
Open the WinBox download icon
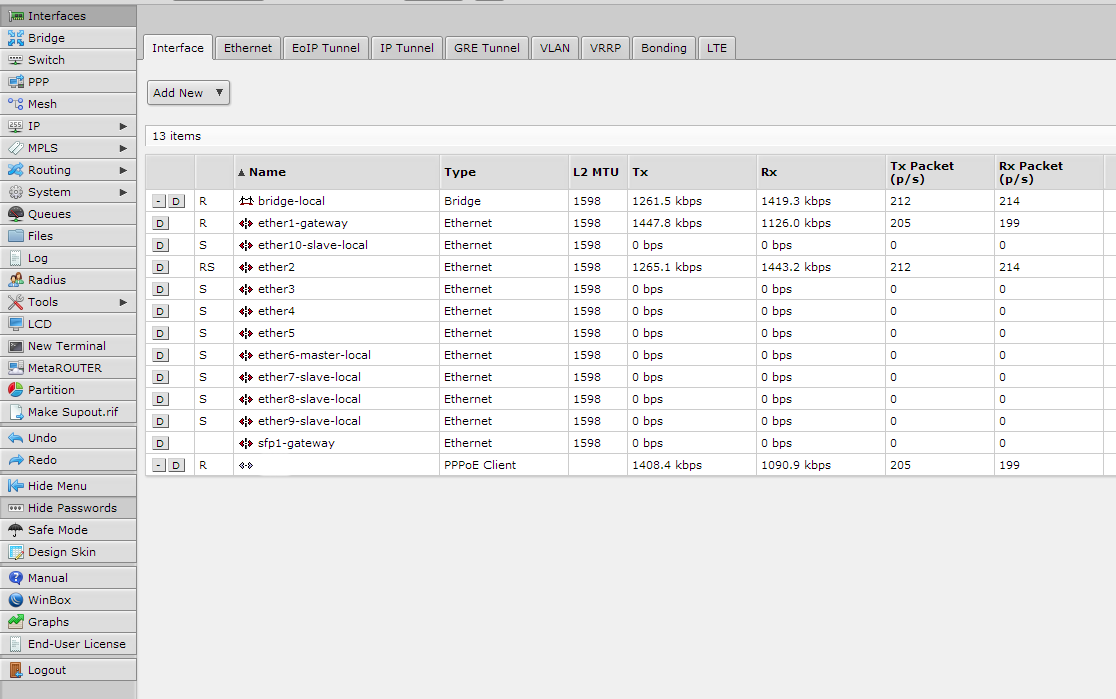point(16,600)
